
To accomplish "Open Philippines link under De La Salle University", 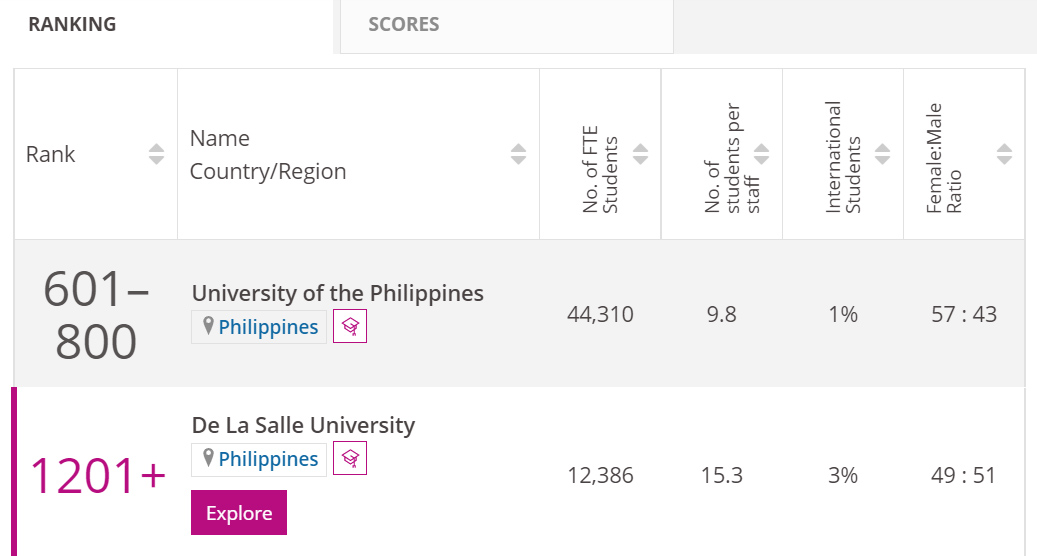I will point(268,459).
